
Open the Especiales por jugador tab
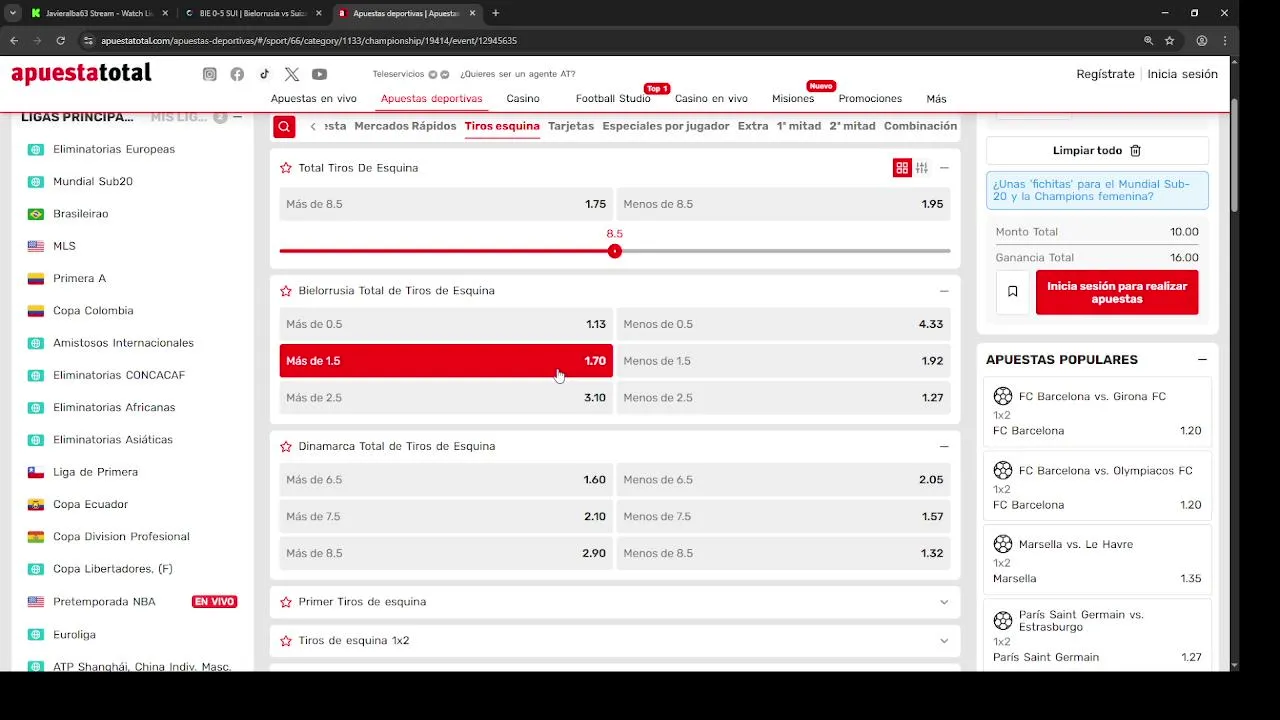point(666,126)
